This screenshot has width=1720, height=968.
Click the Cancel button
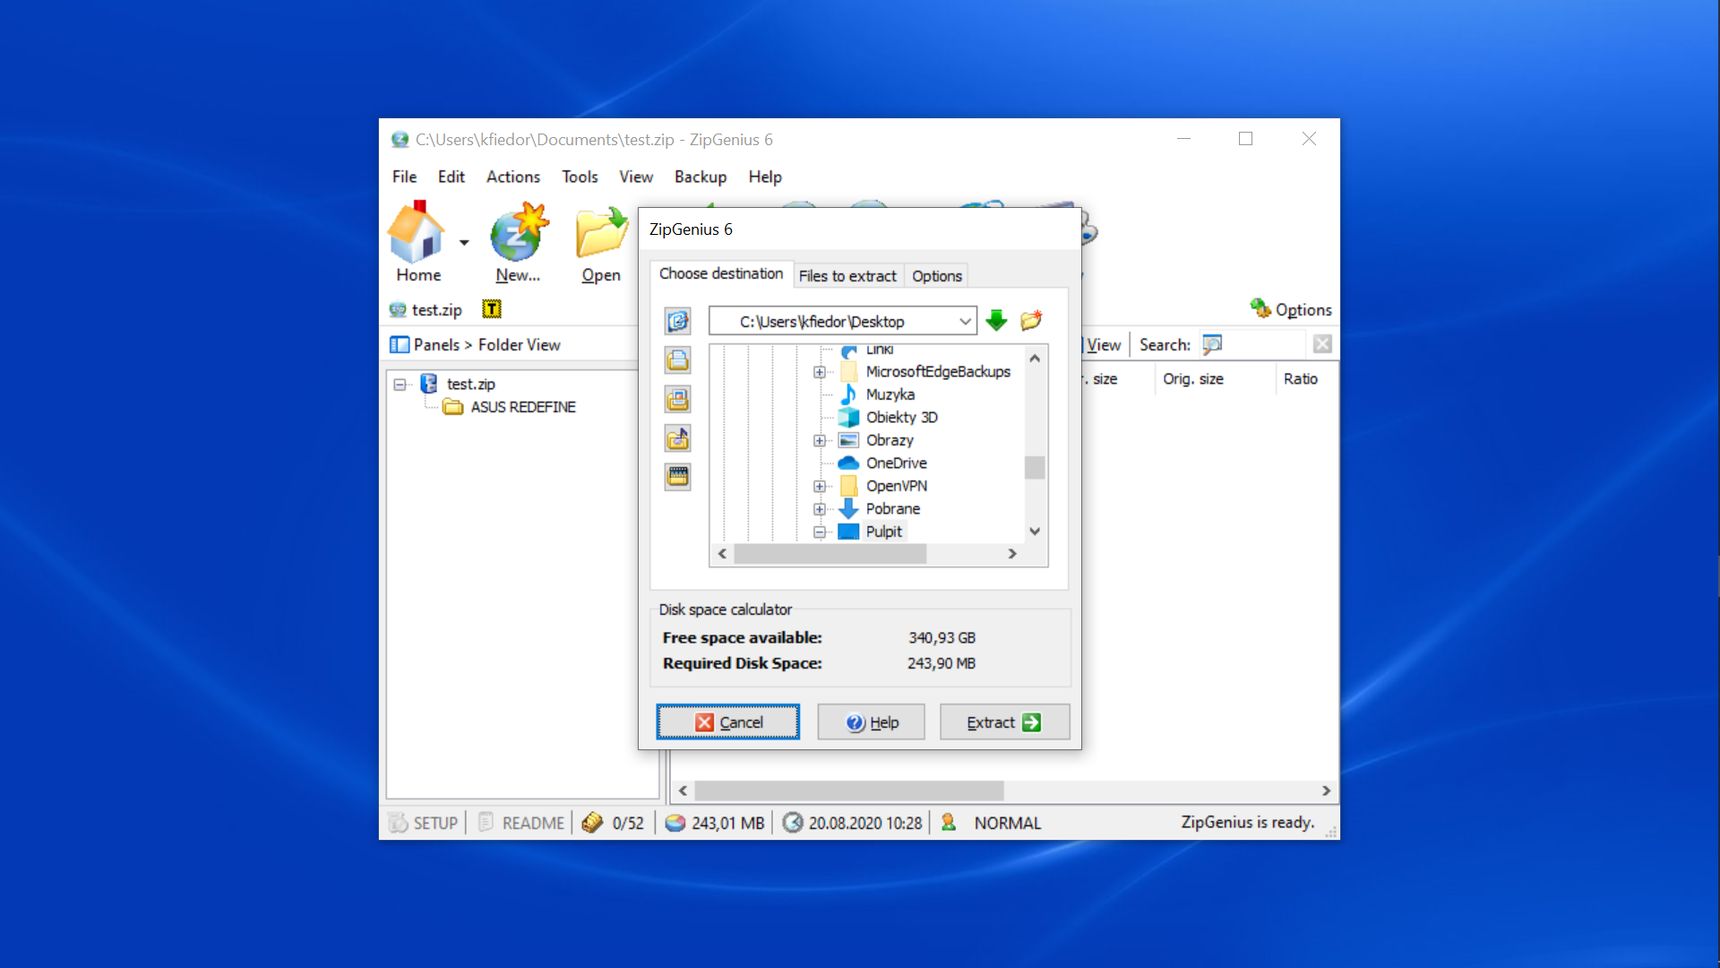(x=728, y=722)
